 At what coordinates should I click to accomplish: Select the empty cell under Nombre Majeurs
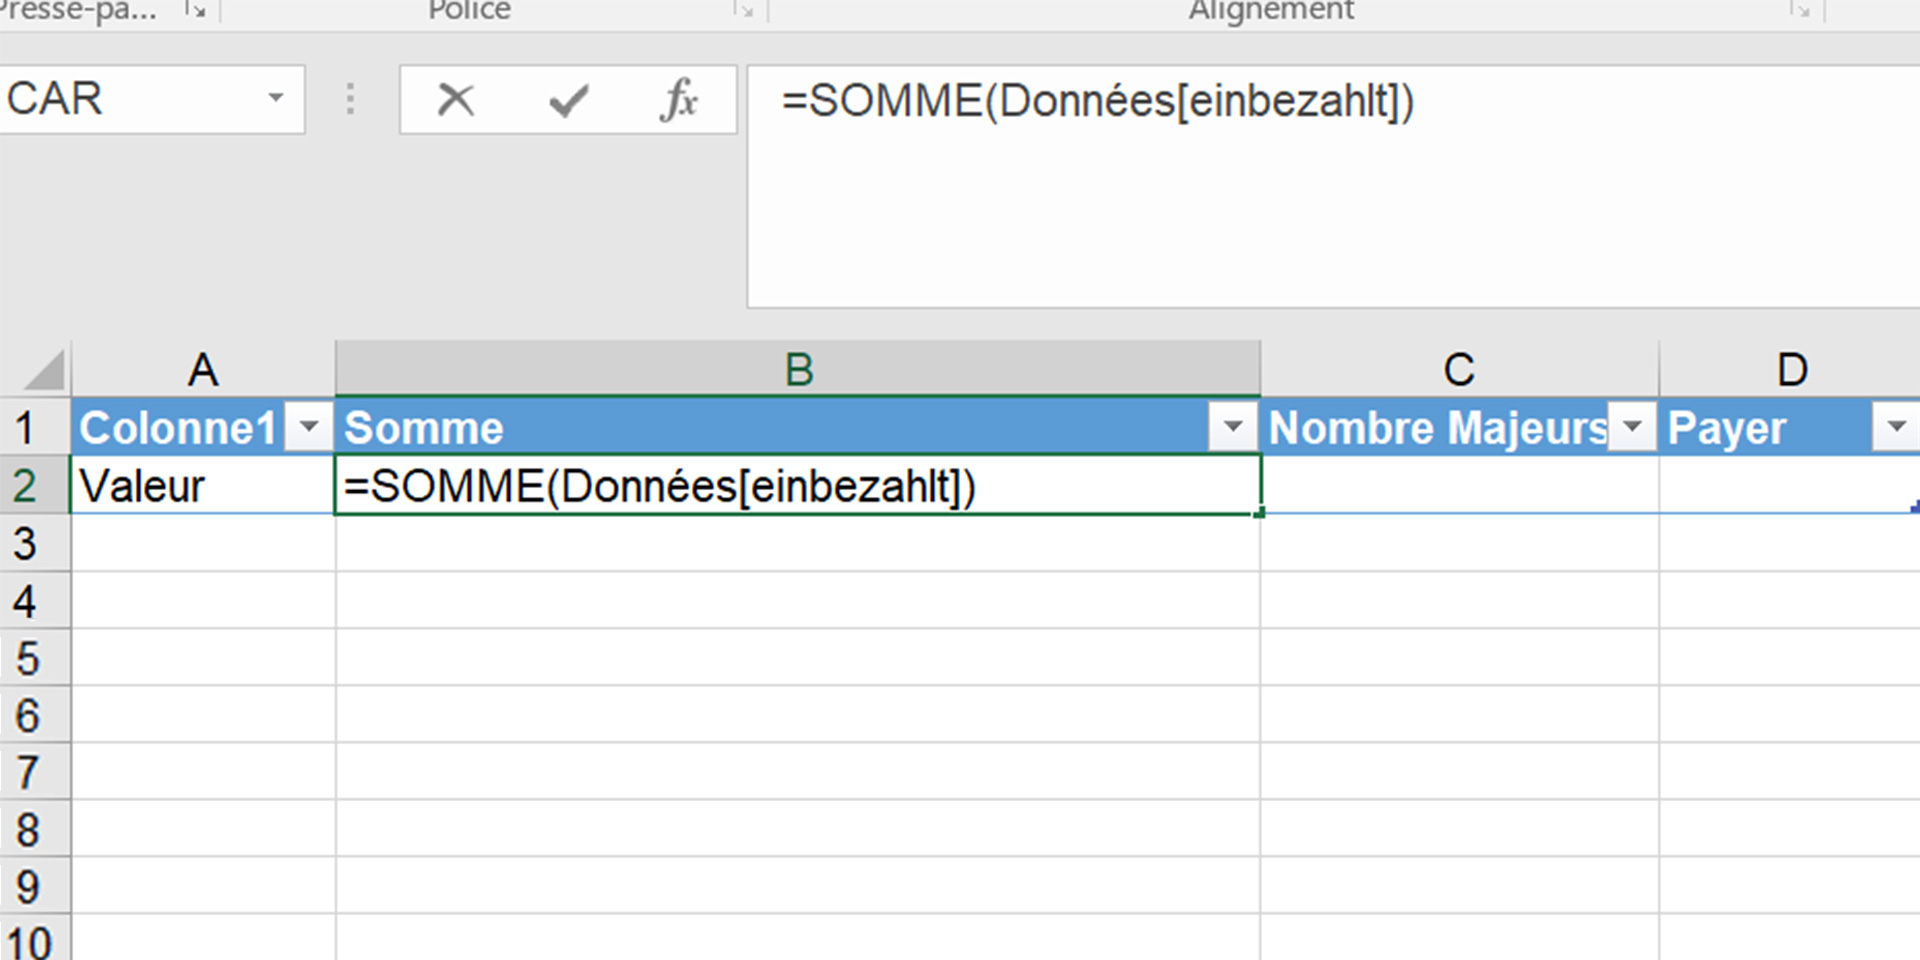click(x=1460, y=485)
